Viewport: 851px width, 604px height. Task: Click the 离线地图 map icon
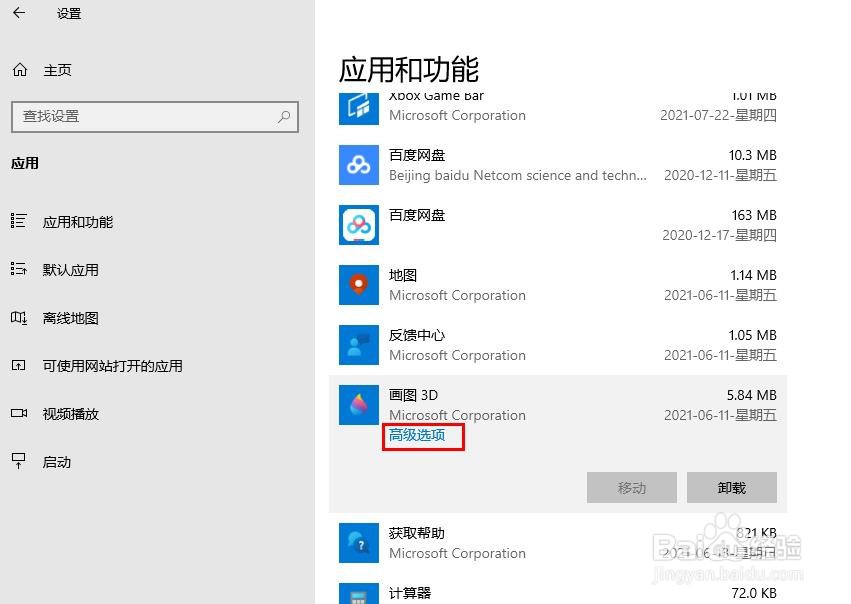[18, 317]
